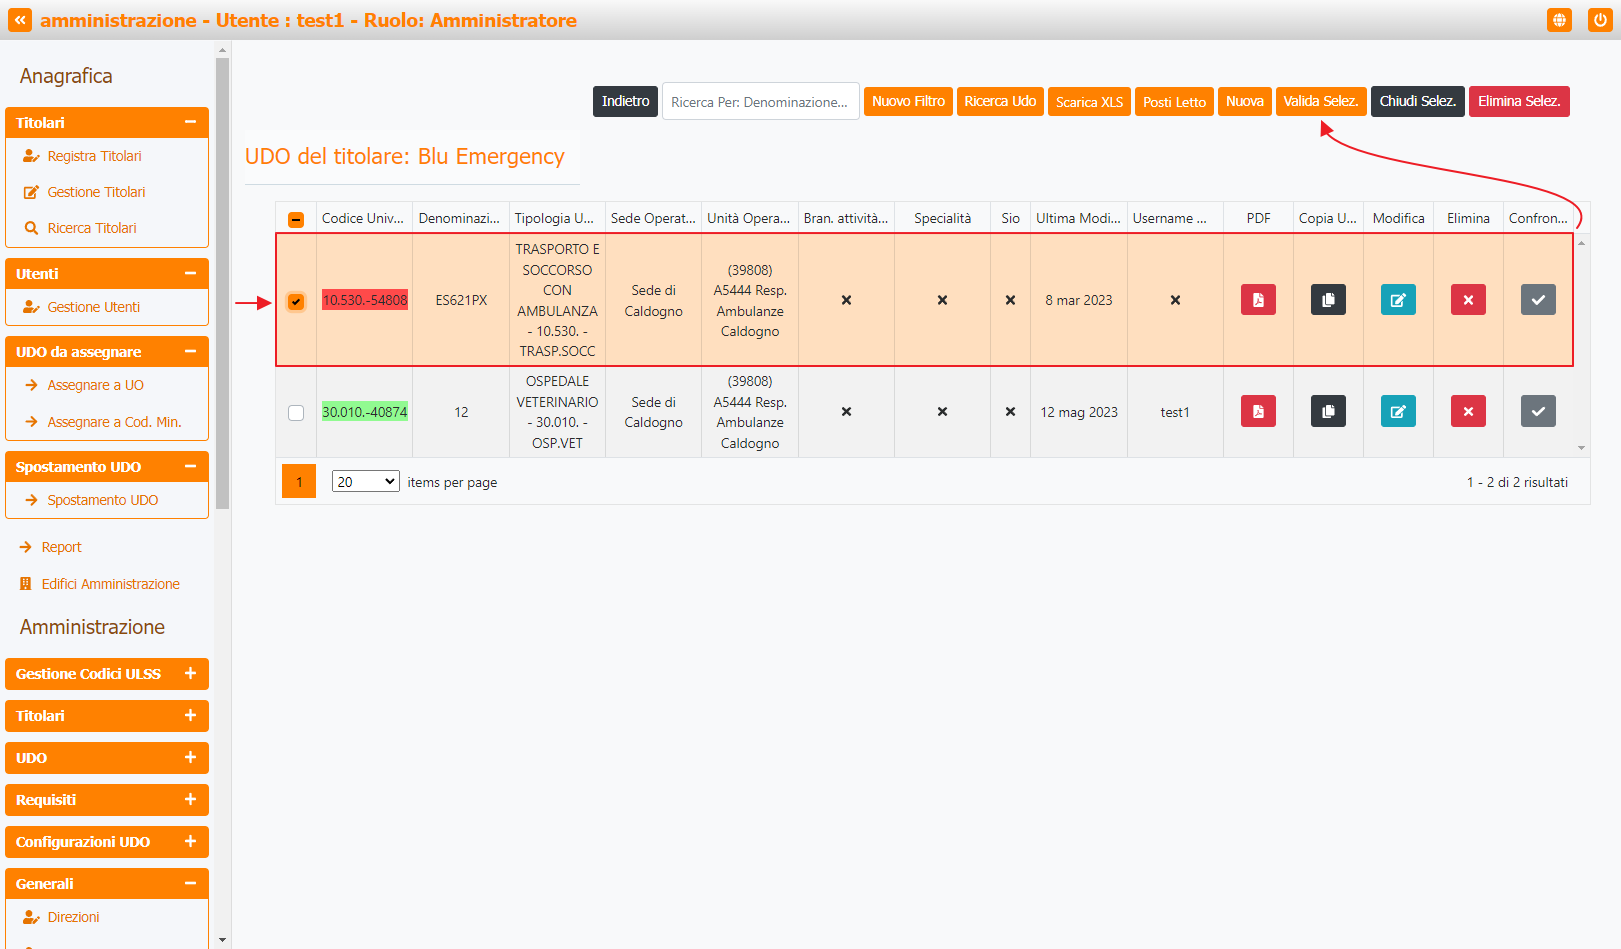Viewport: 1621px width, 949px height.
Task: Click gray checkmark confronto icon in first row
Action: coord(1538,300)
